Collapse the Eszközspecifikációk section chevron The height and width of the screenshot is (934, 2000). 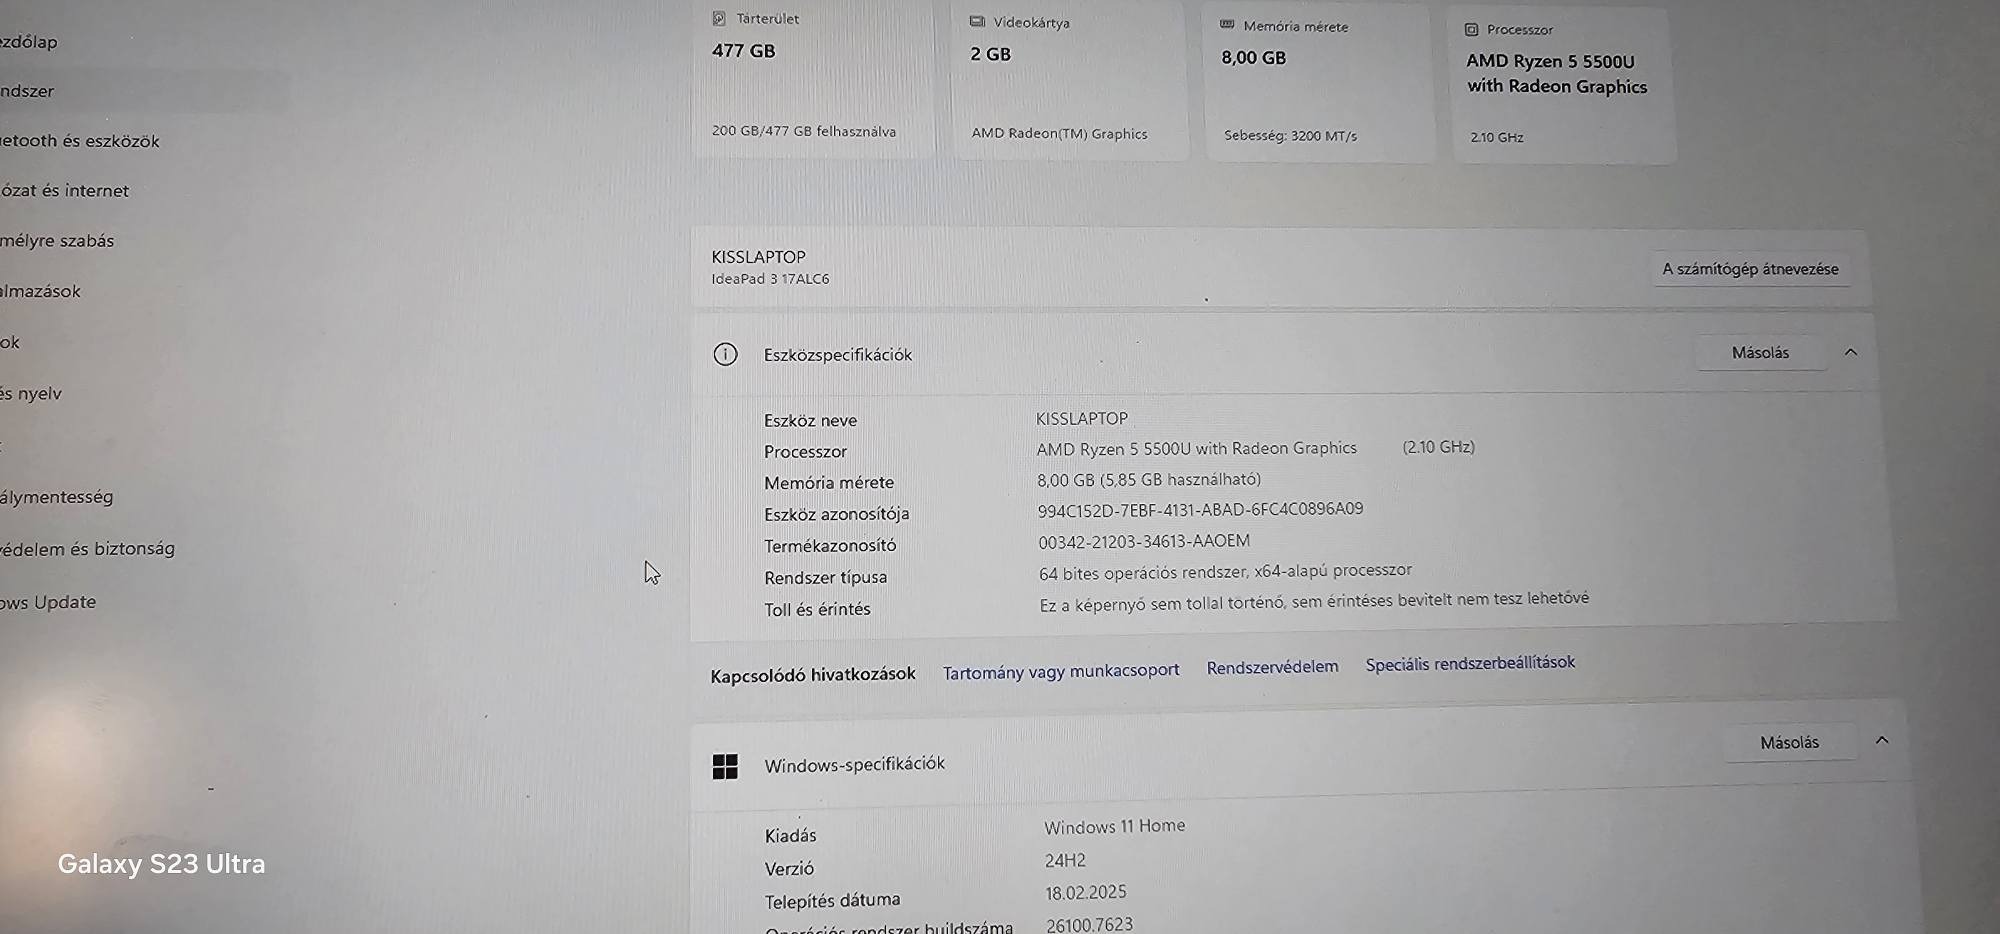(1851, 352)
